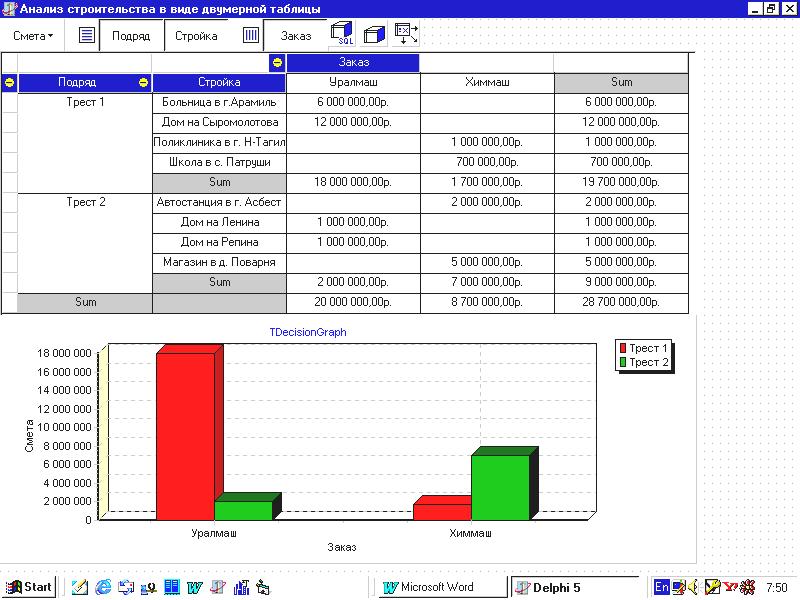
Task: Click the Поликлиника в г. Н-Тагил cell
Action: coord(219,142)
